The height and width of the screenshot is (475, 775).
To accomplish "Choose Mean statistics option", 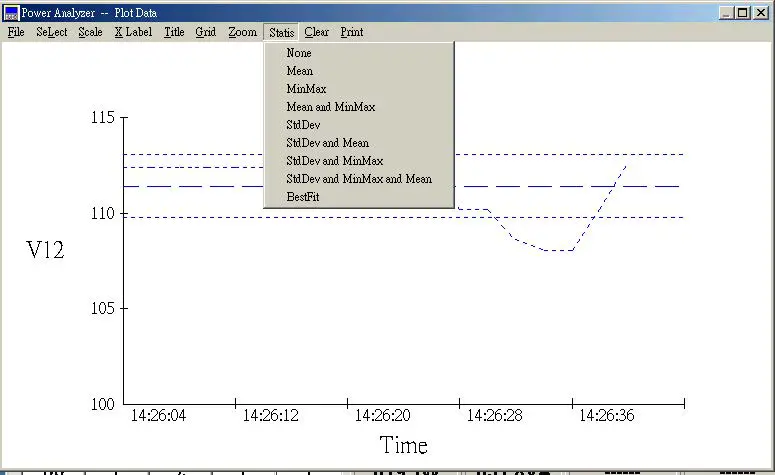I will tap(359, 71).
